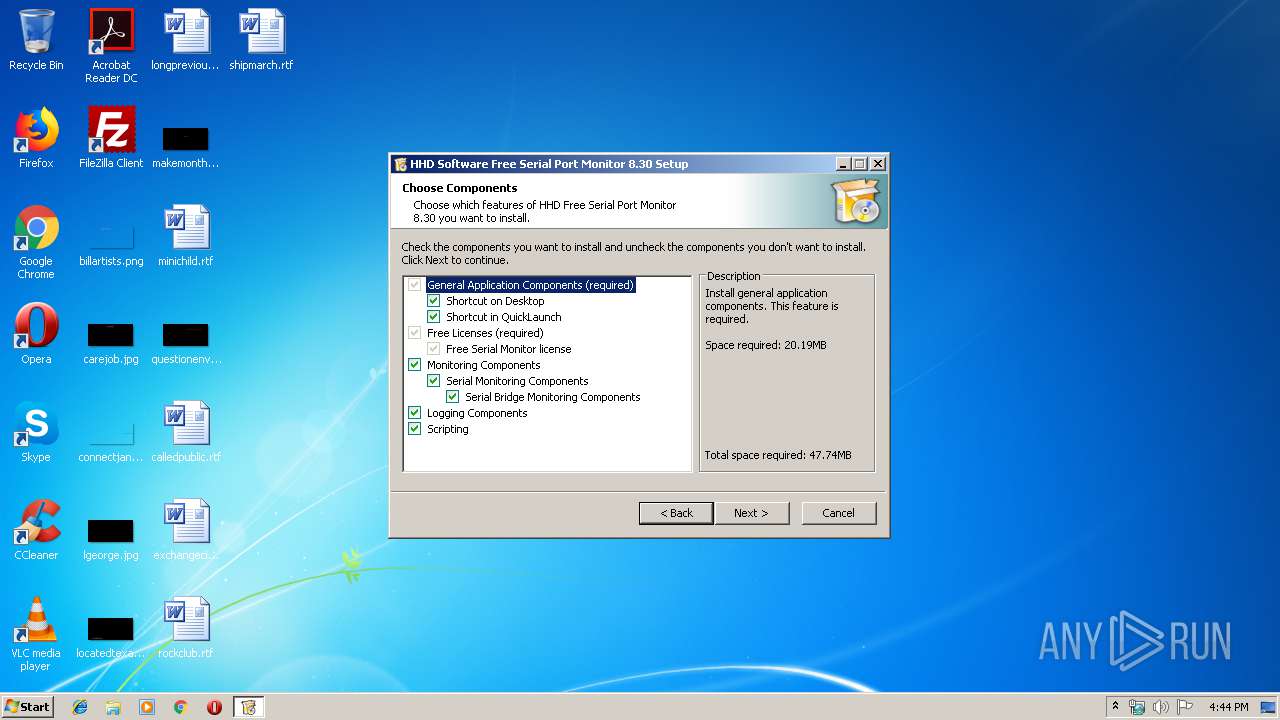The width and height of the screenshot is (1280, 720).
Task: Toggle Serial Monitoring Components checkbox
Action: (x=433, y=381)
